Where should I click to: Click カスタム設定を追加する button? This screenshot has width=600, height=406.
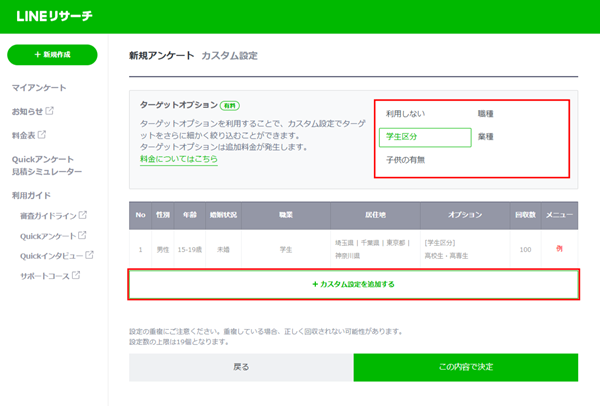[x=354, y=285]
